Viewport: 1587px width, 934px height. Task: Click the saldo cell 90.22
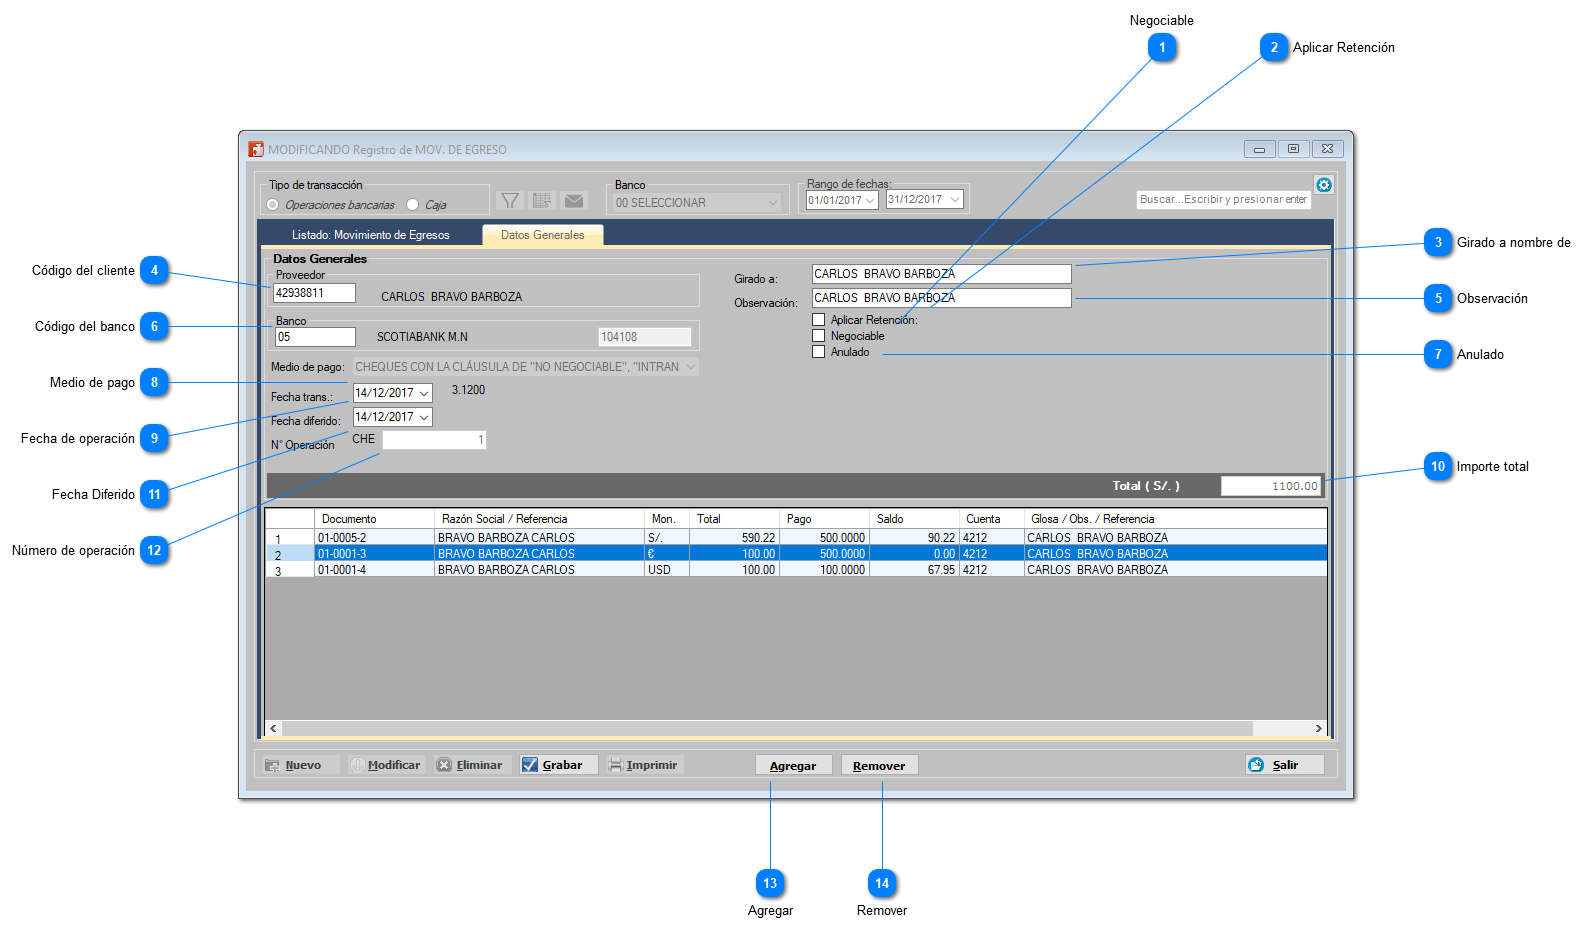point(914,538)
